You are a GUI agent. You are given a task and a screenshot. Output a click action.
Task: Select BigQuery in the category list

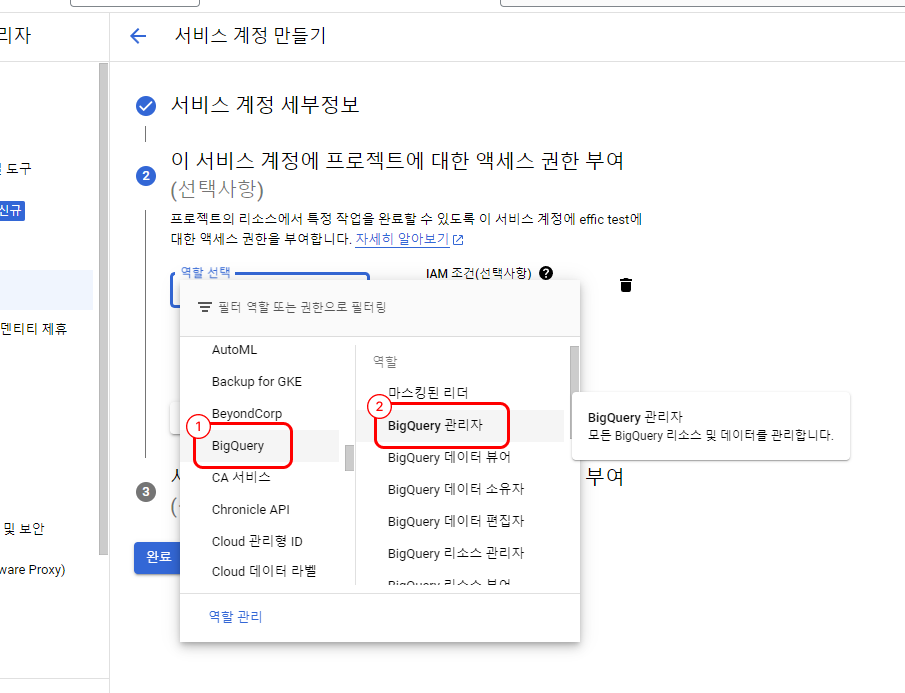[x=238, y=446]
